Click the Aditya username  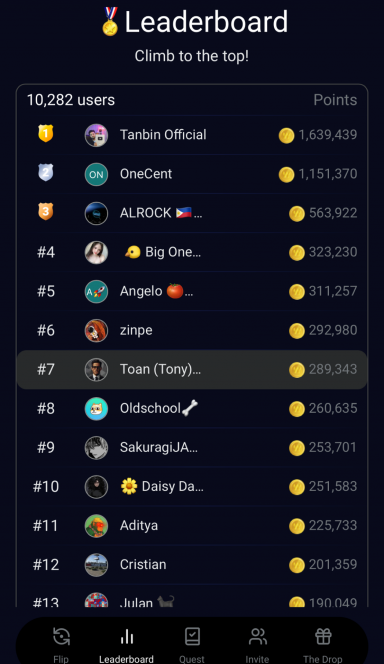point(139,526)
